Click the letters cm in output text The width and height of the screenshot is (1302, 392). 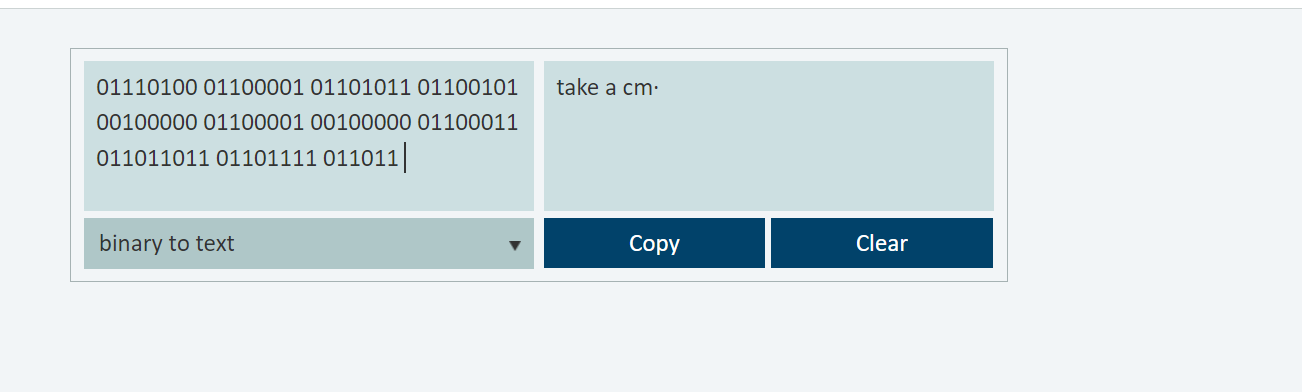(x=636, y=88)
